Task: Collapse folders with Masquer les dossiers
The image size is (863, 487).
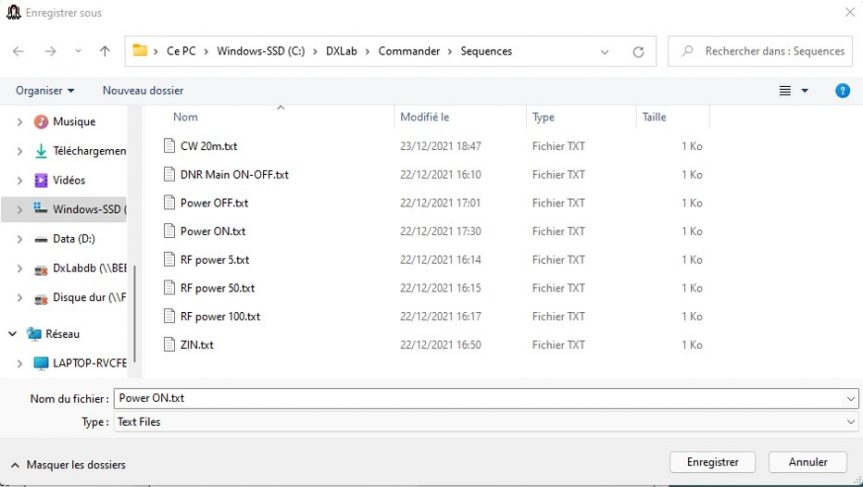Action: click(68, 465)
